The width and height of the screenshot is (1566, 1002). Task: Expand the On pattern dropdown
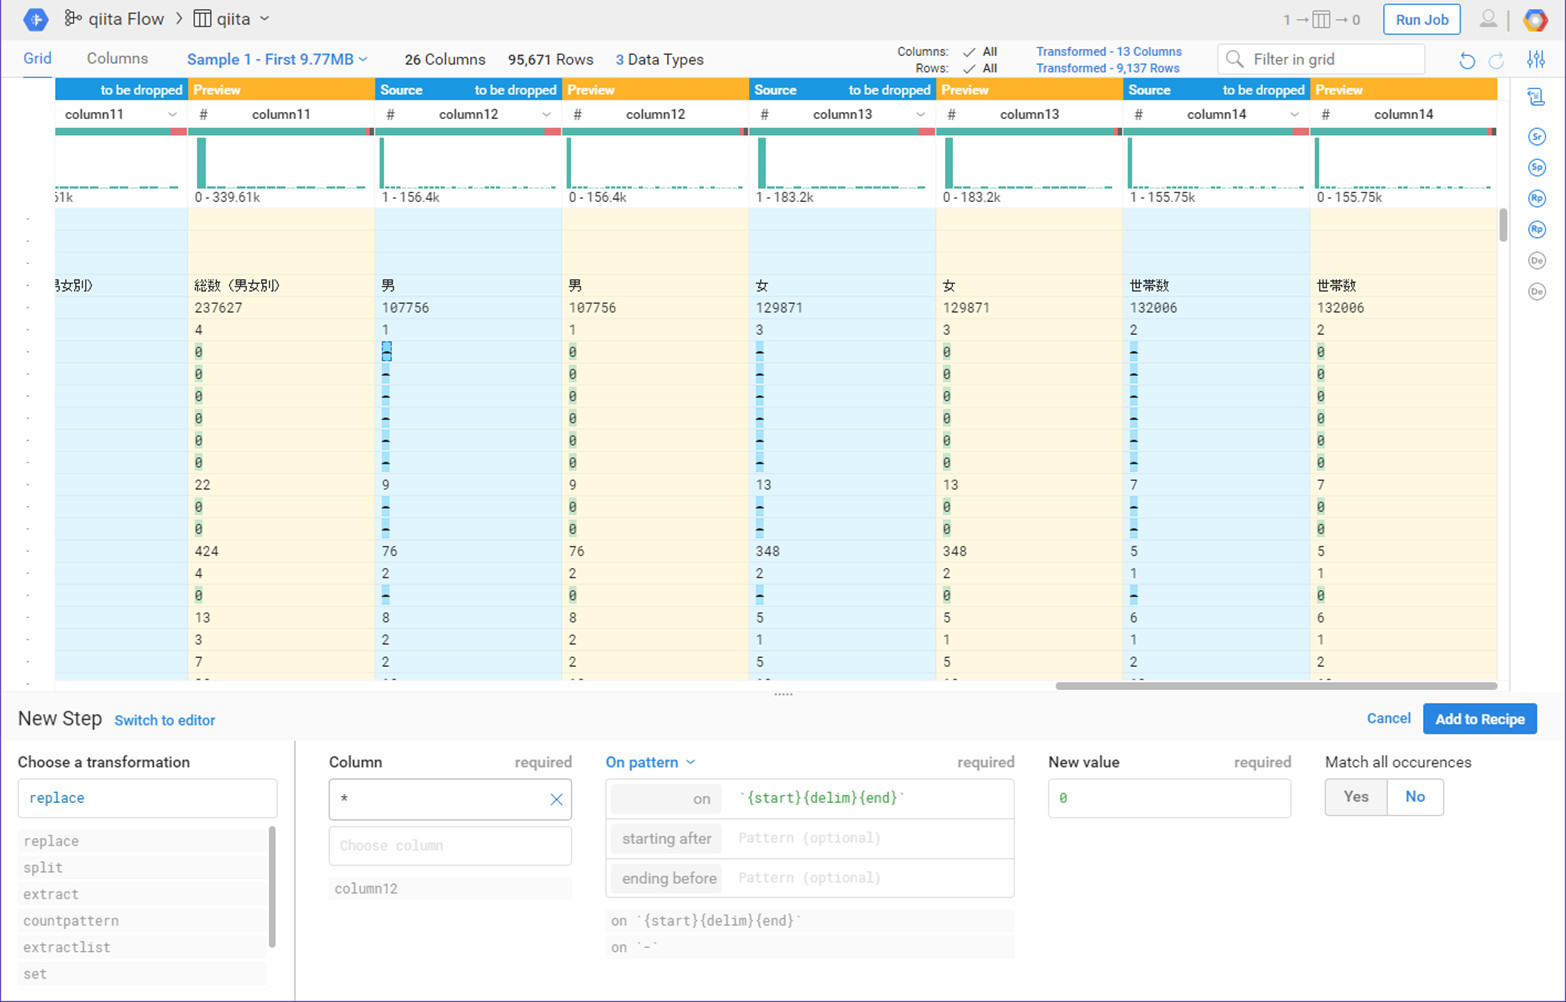click(x=650, y=762)
